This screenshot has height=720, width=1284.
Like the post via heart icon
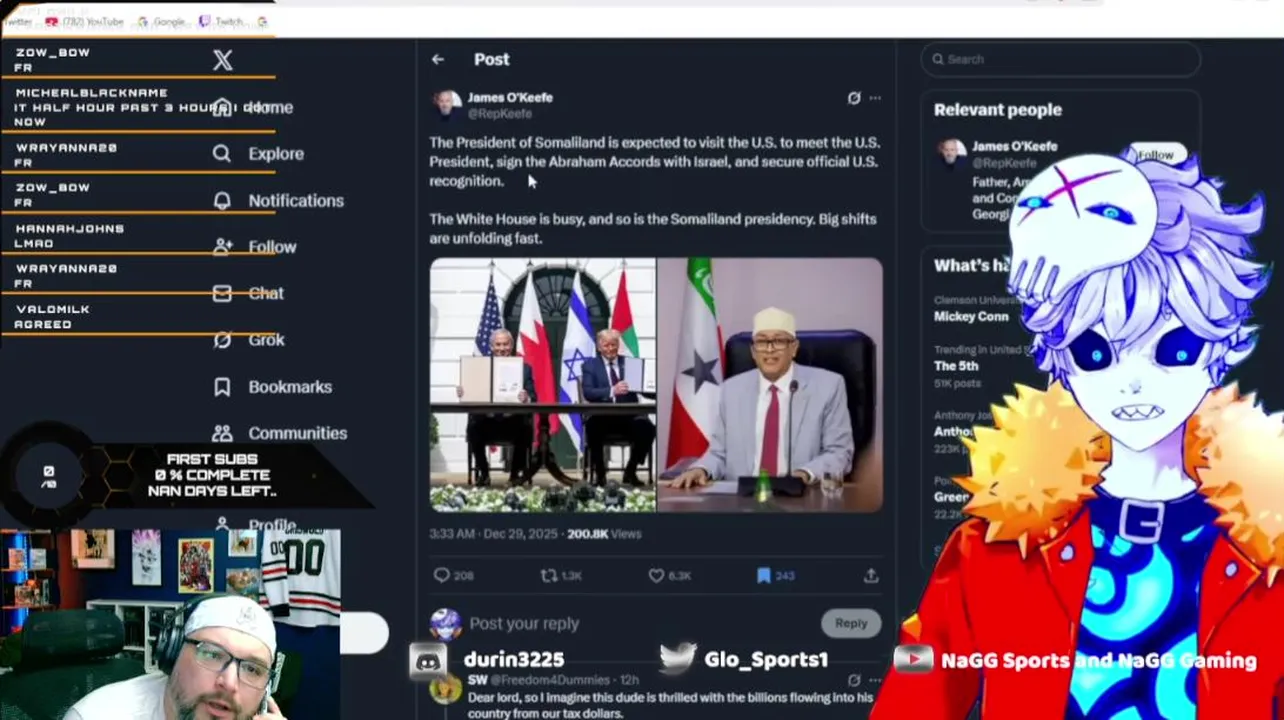tap(657, 575)
